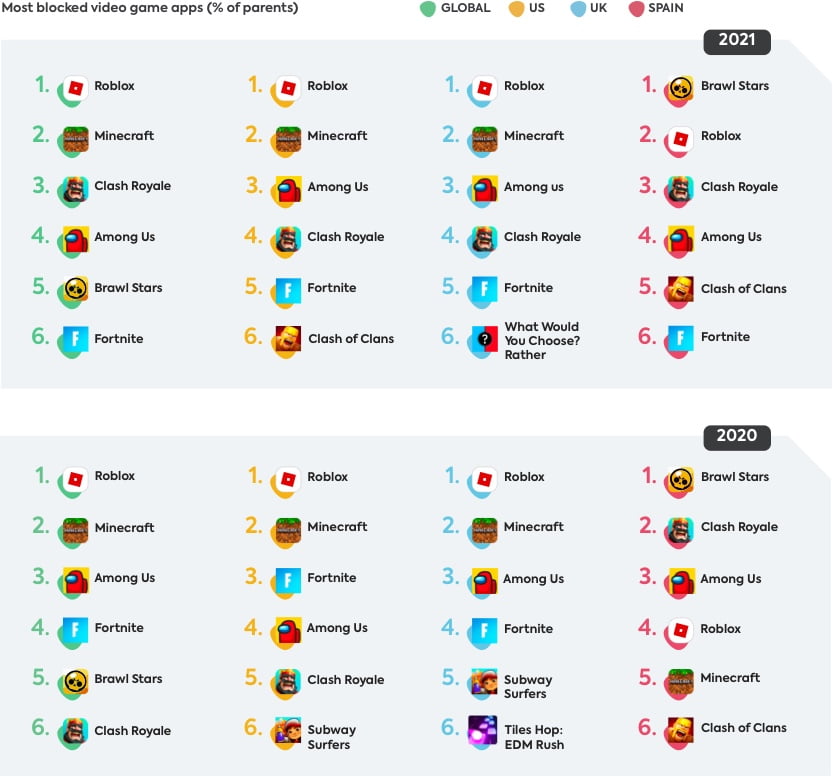Image resolution: width=833 pixels, height=777 pixels.
Task: Click Among Us icon in 2021 US list
Action: click(x=287, y=188)
